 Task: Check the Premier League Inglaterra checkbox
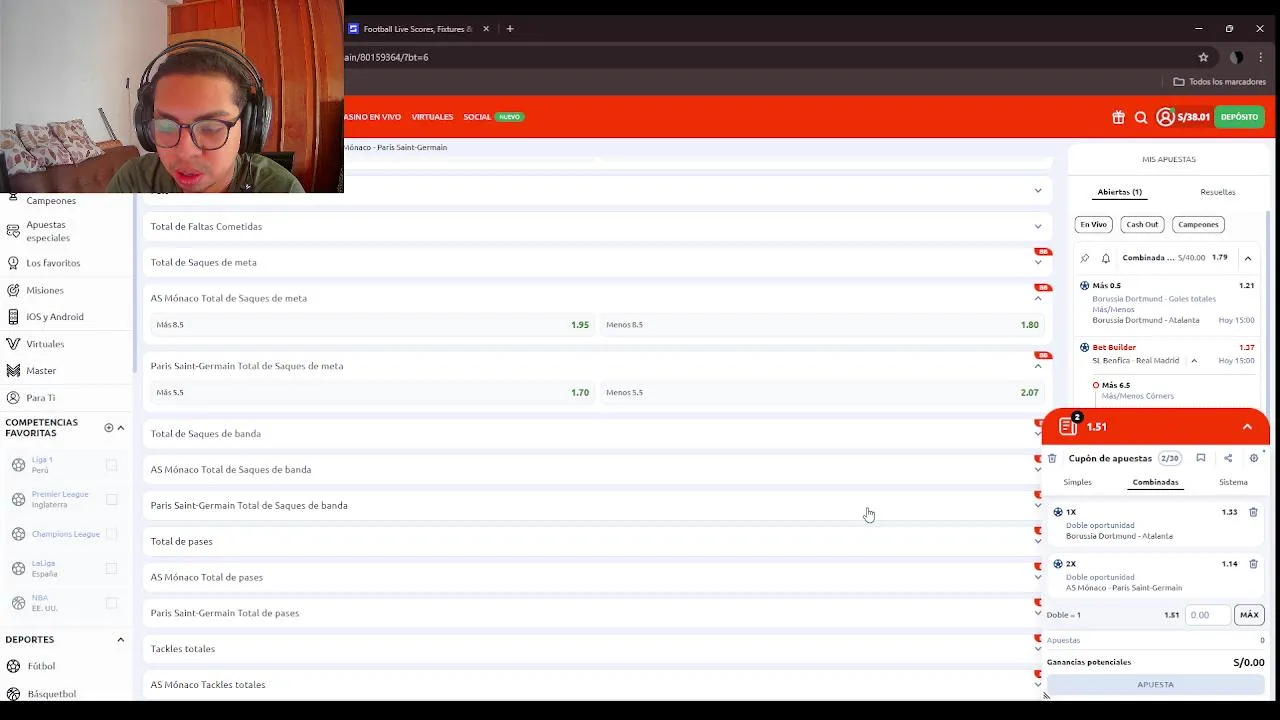point(111,499)
